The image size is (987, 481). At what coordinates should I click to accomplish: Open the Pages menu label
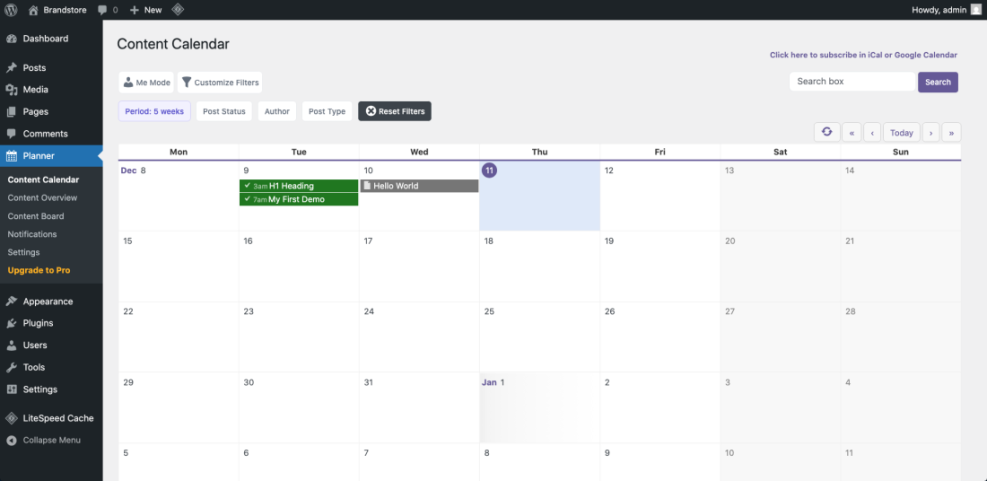36,111
